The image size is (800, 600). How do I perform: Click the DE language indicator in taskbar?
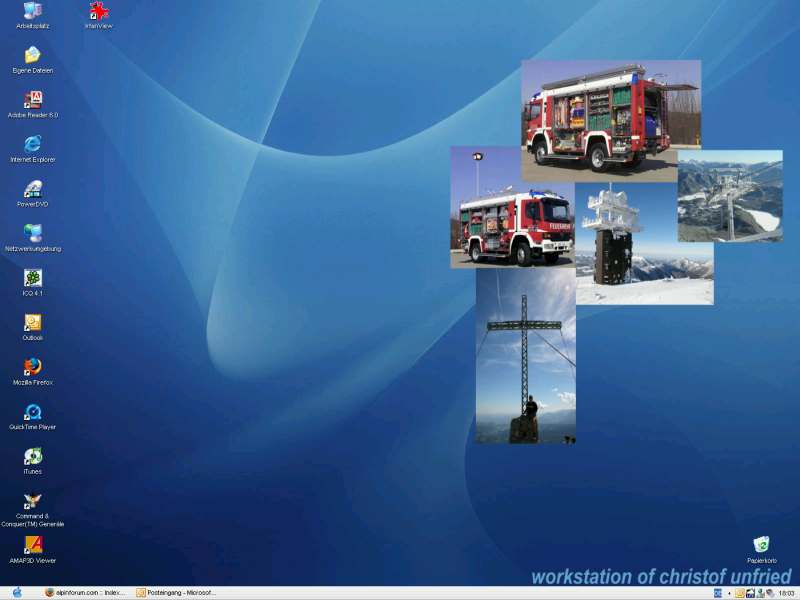(718, 593)
